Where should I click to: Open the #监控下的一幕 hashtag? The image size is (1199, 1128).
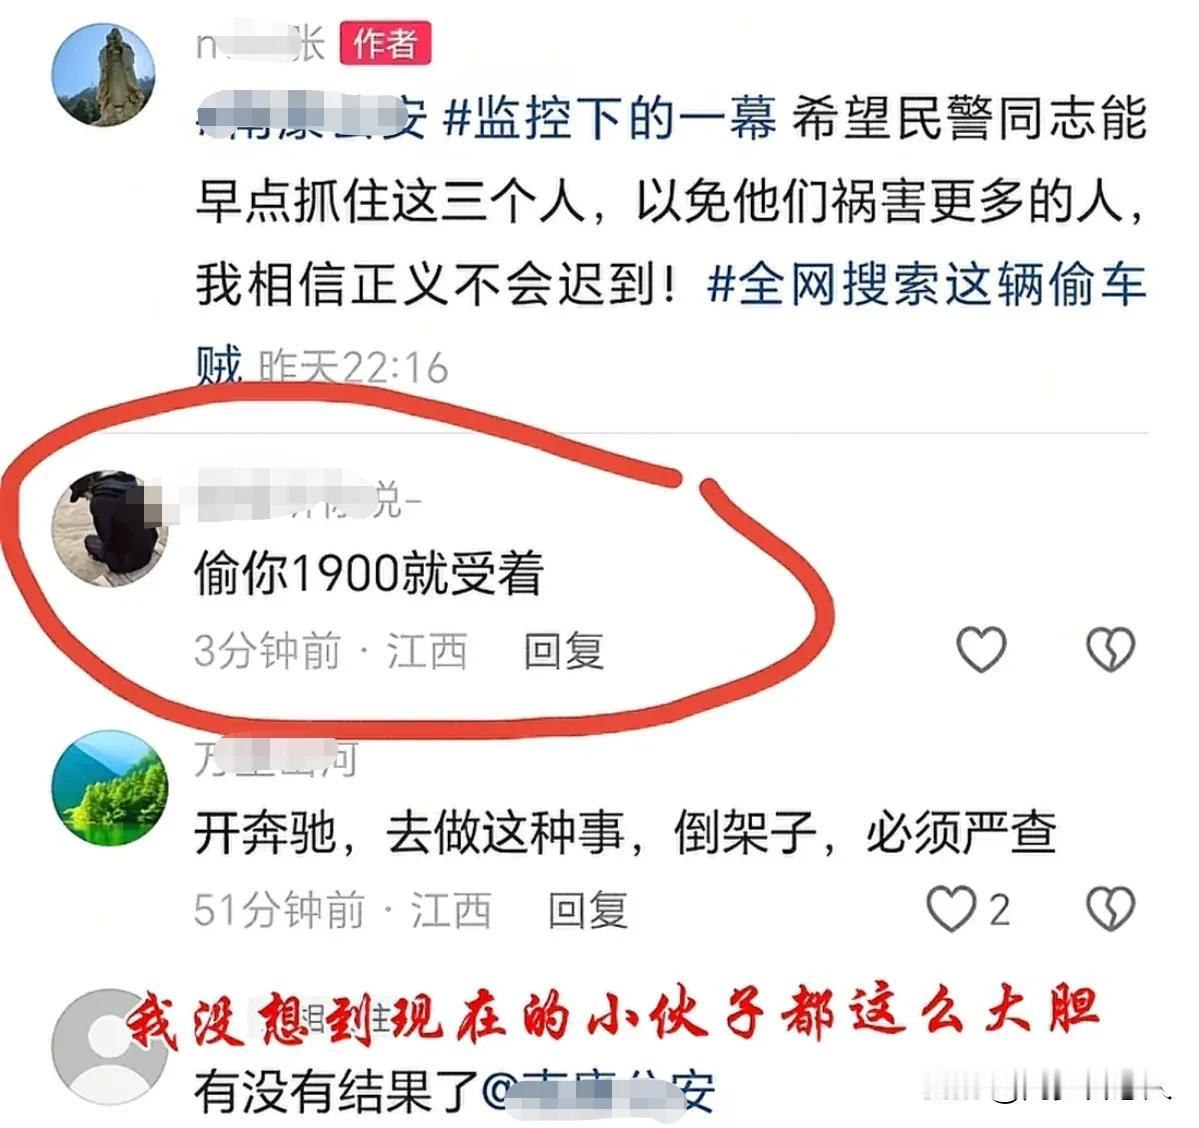pyautogui.click(x=609, y=119)
